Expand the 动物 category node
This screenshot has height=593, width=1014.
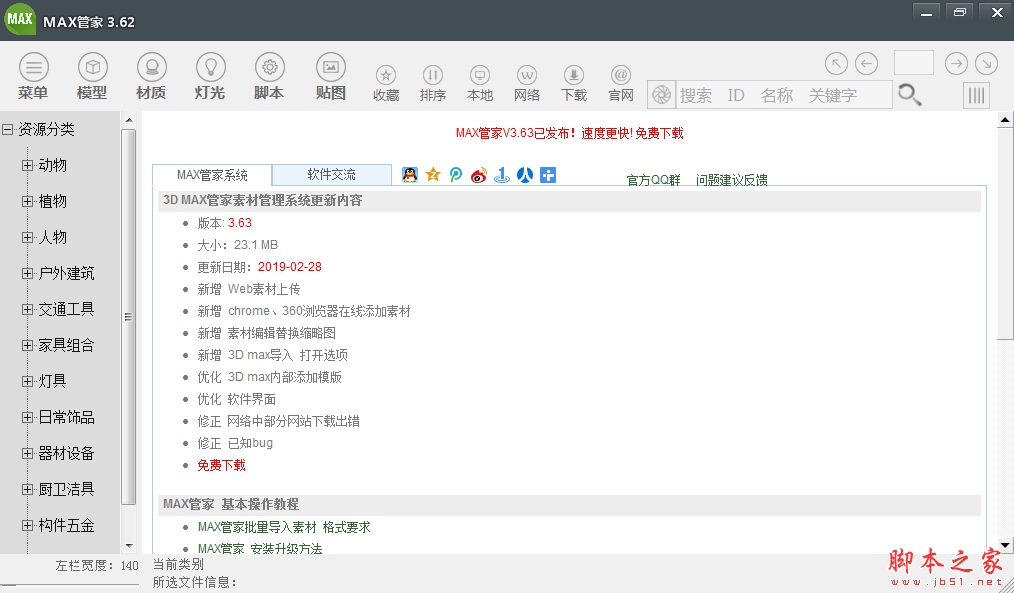click(27, 166)
